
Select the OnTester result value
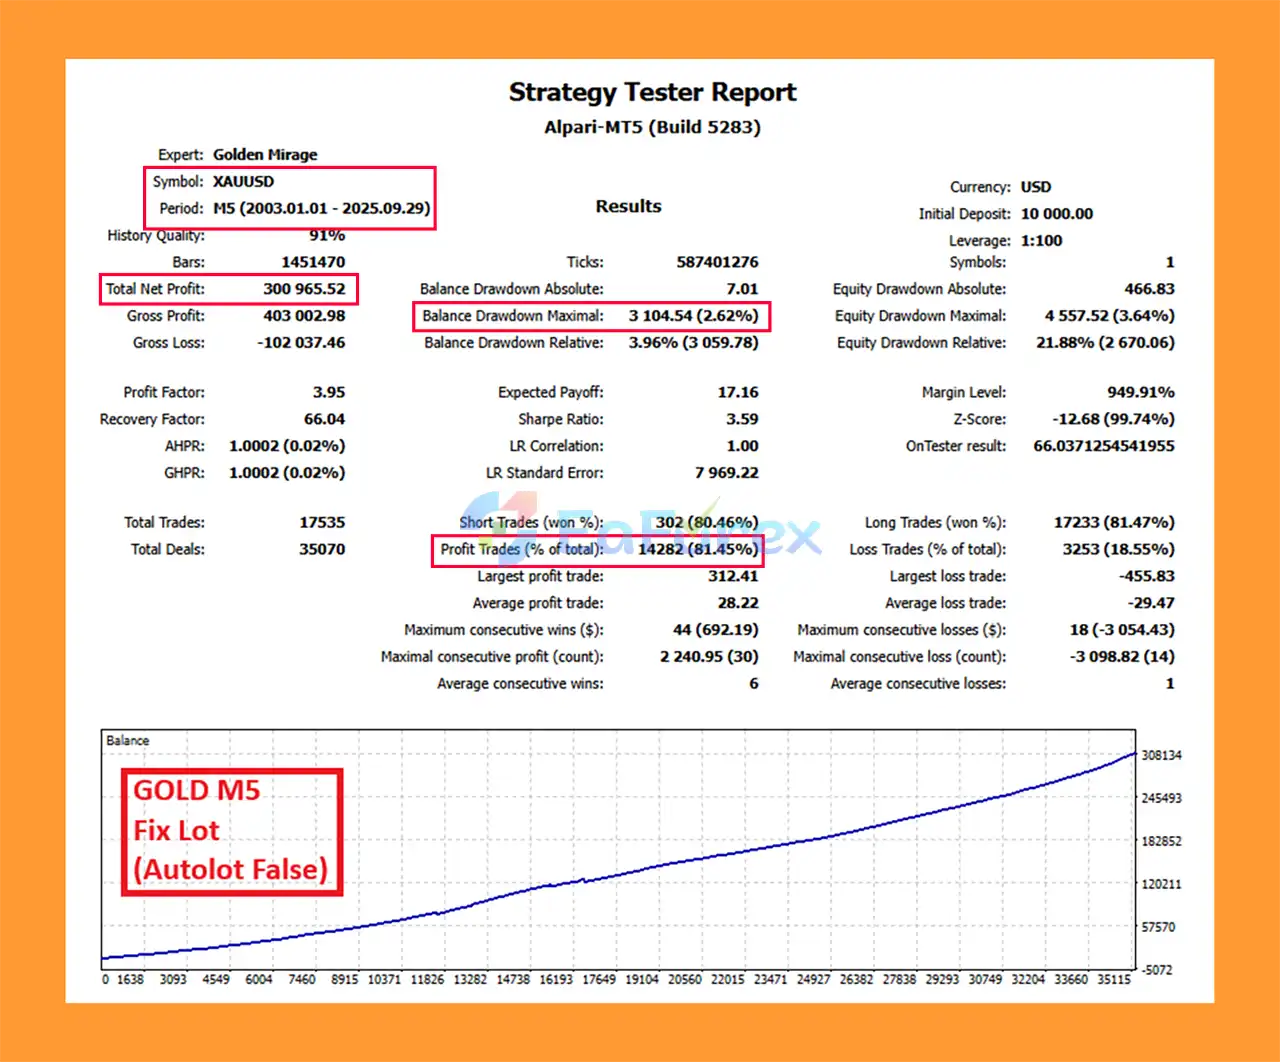(x=1103, y=446)
